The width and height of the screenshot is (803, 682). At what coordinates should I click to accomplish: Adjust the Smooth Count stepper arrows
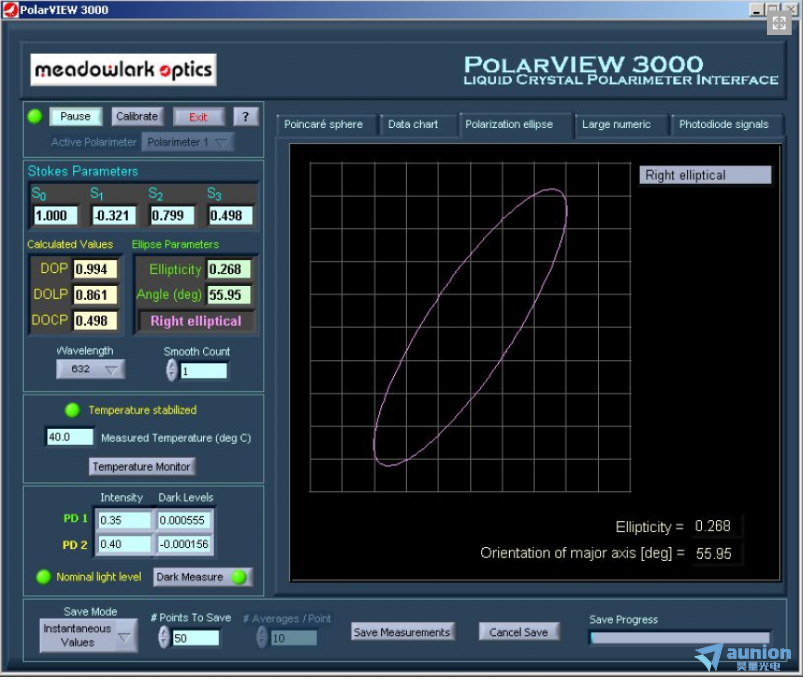pyautogui.click(x=172, y=371)
